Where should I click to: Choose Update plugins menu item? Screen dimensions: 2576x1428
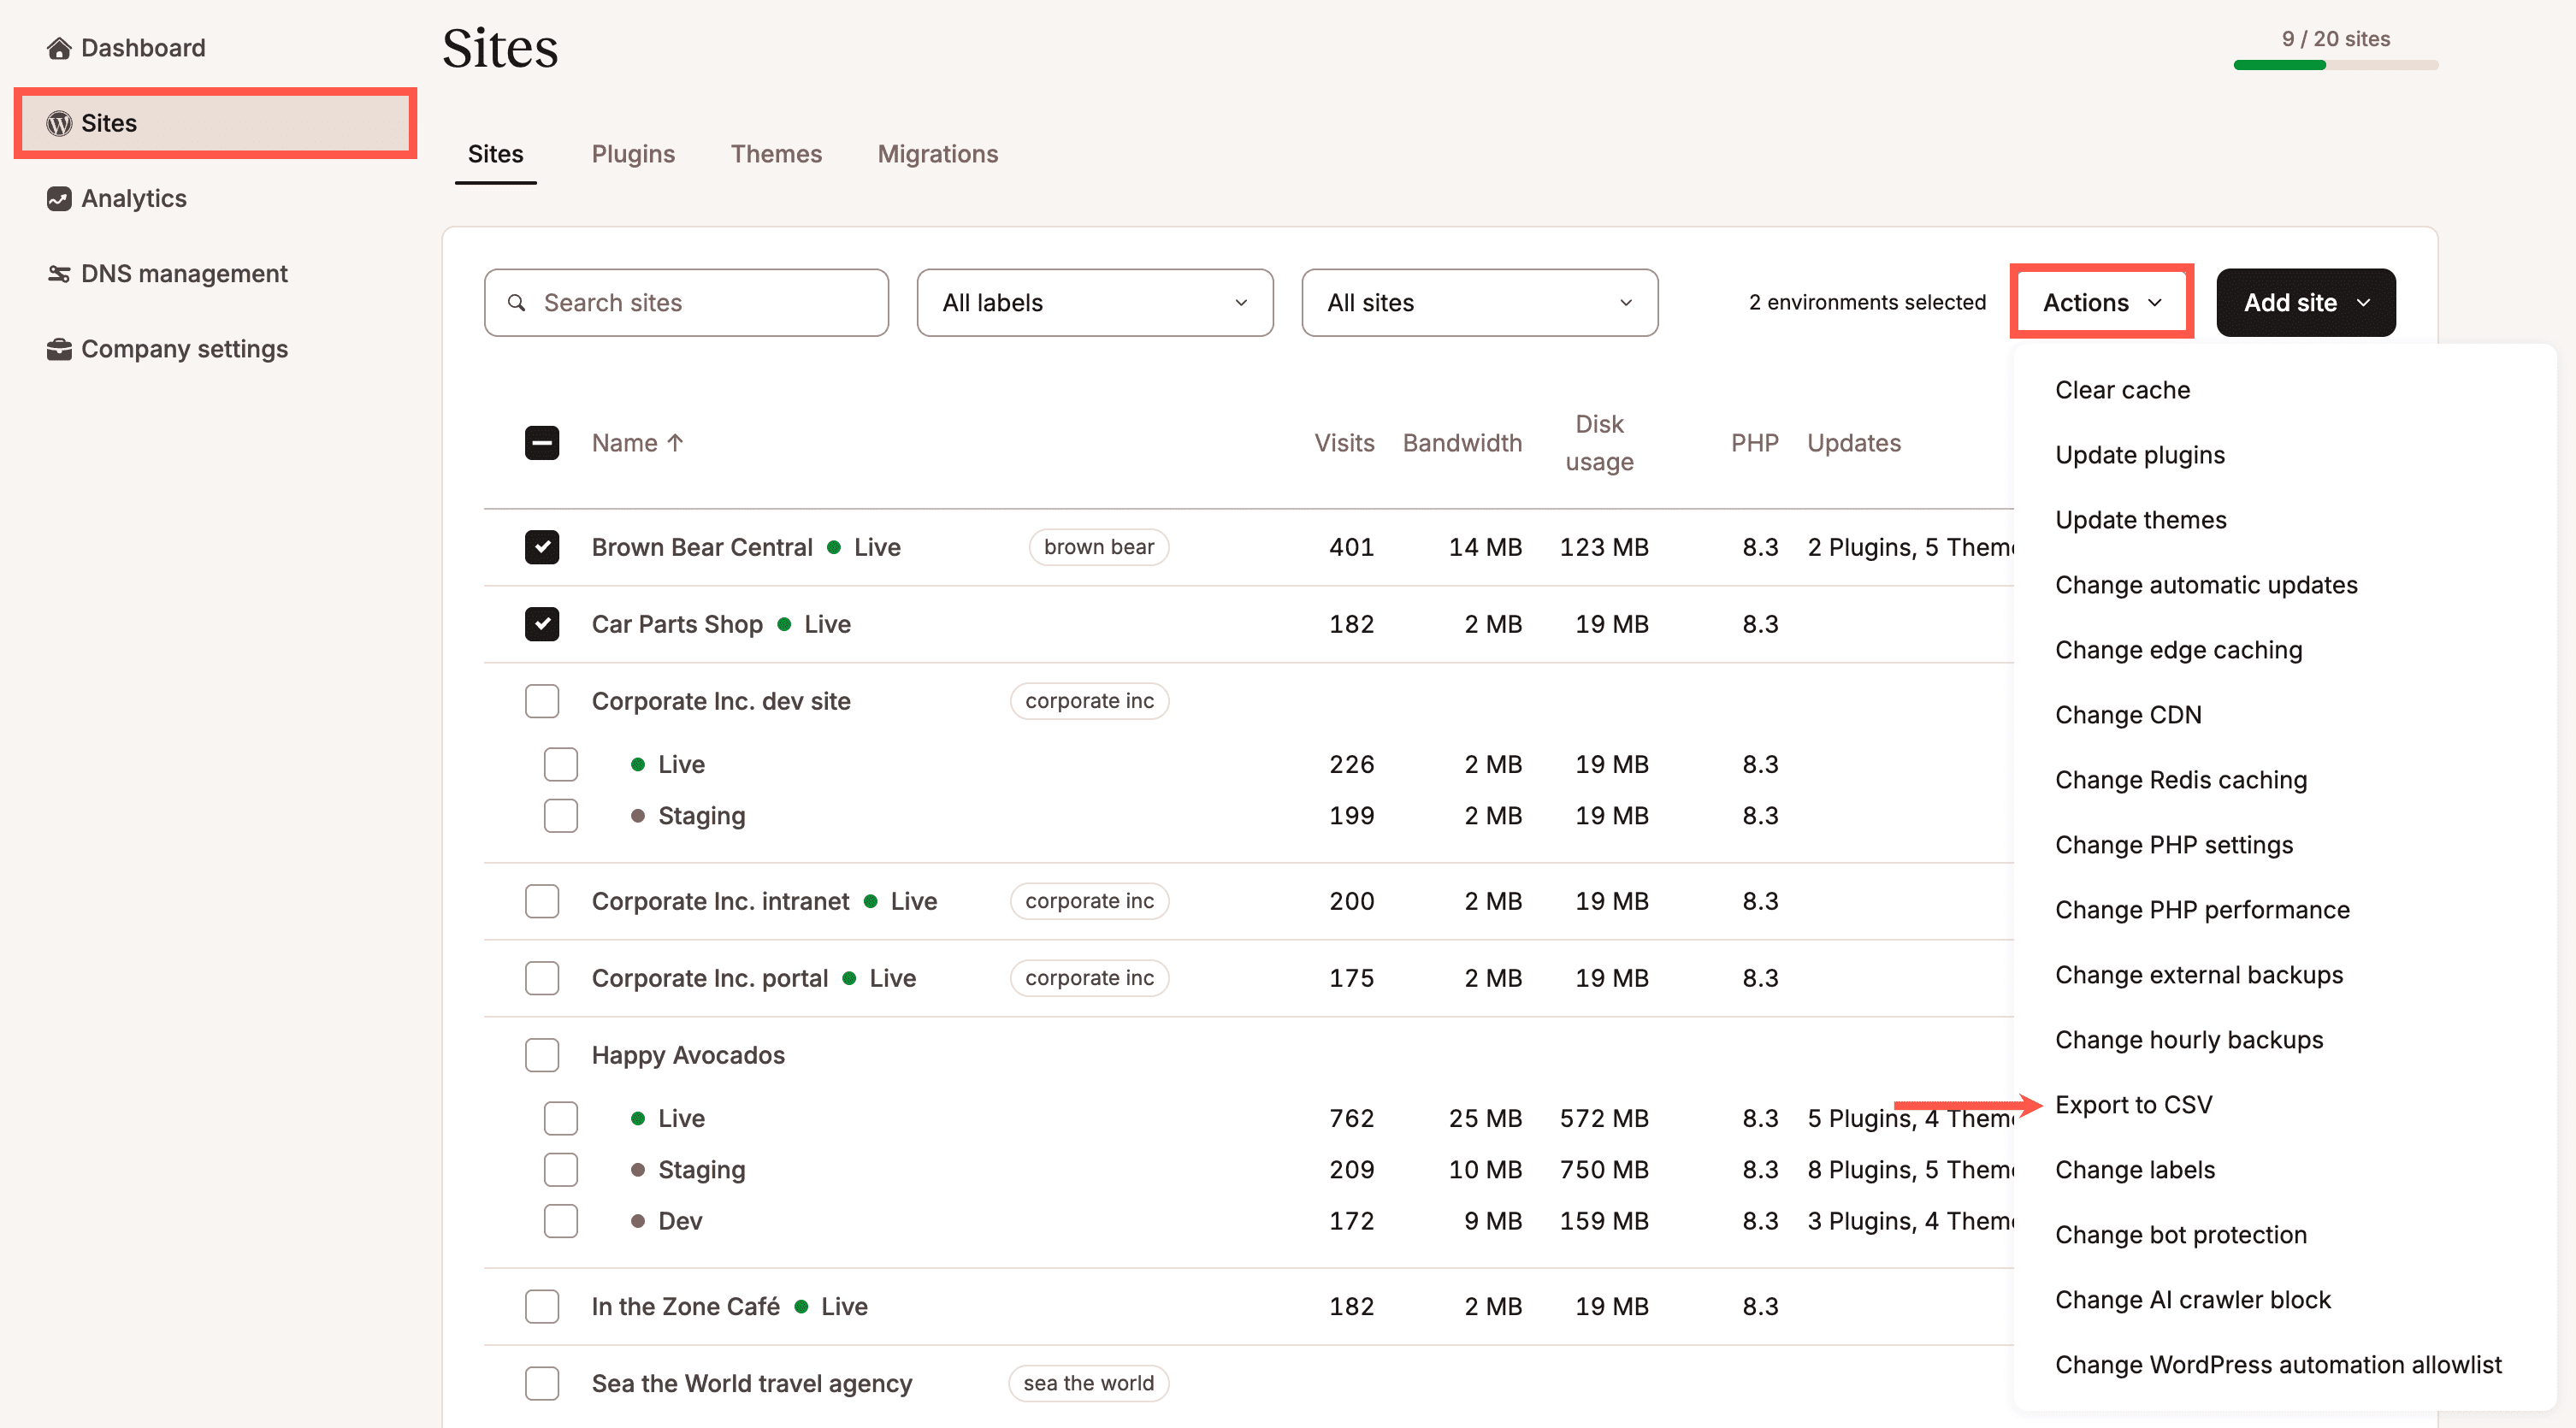tap(2140, 455)
